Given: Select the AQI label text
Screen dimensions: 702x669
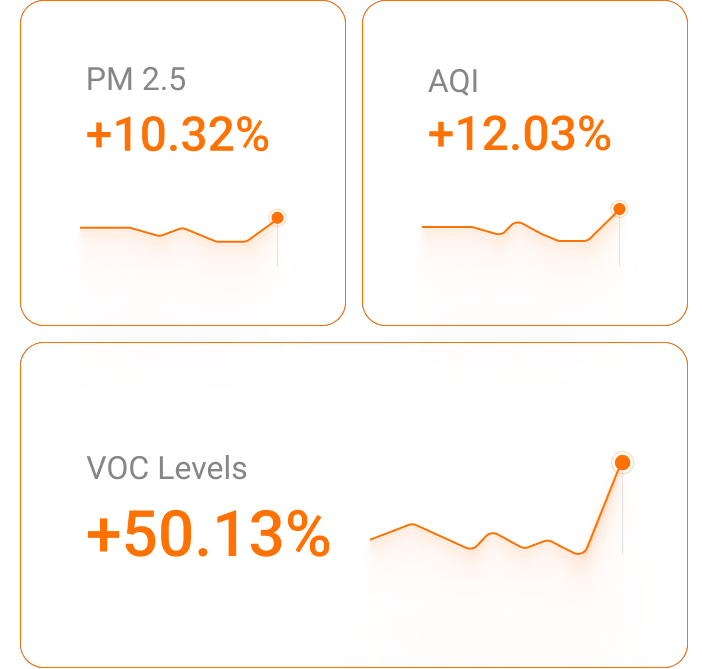Looking at the screenshot, I should (453, 81).
